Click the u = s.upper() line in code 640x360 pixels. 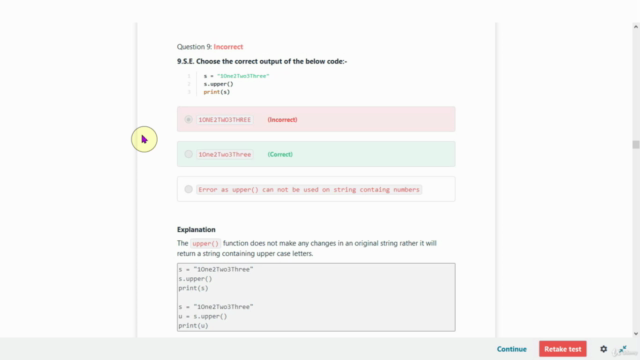click(202, 316)
